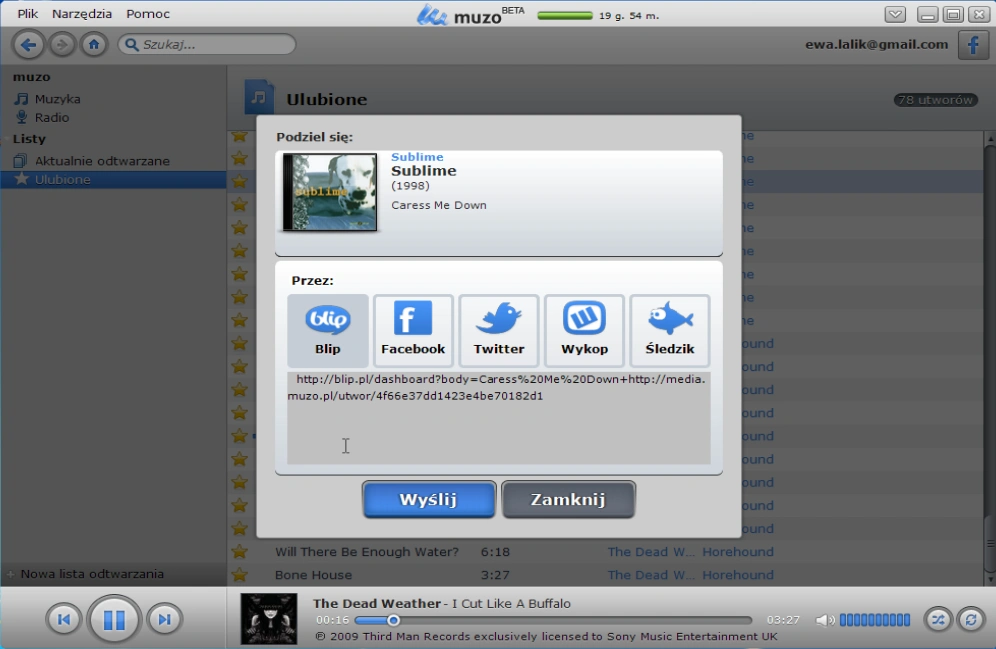Open the home screen icon
996x649 pixels.
[94, 44]
